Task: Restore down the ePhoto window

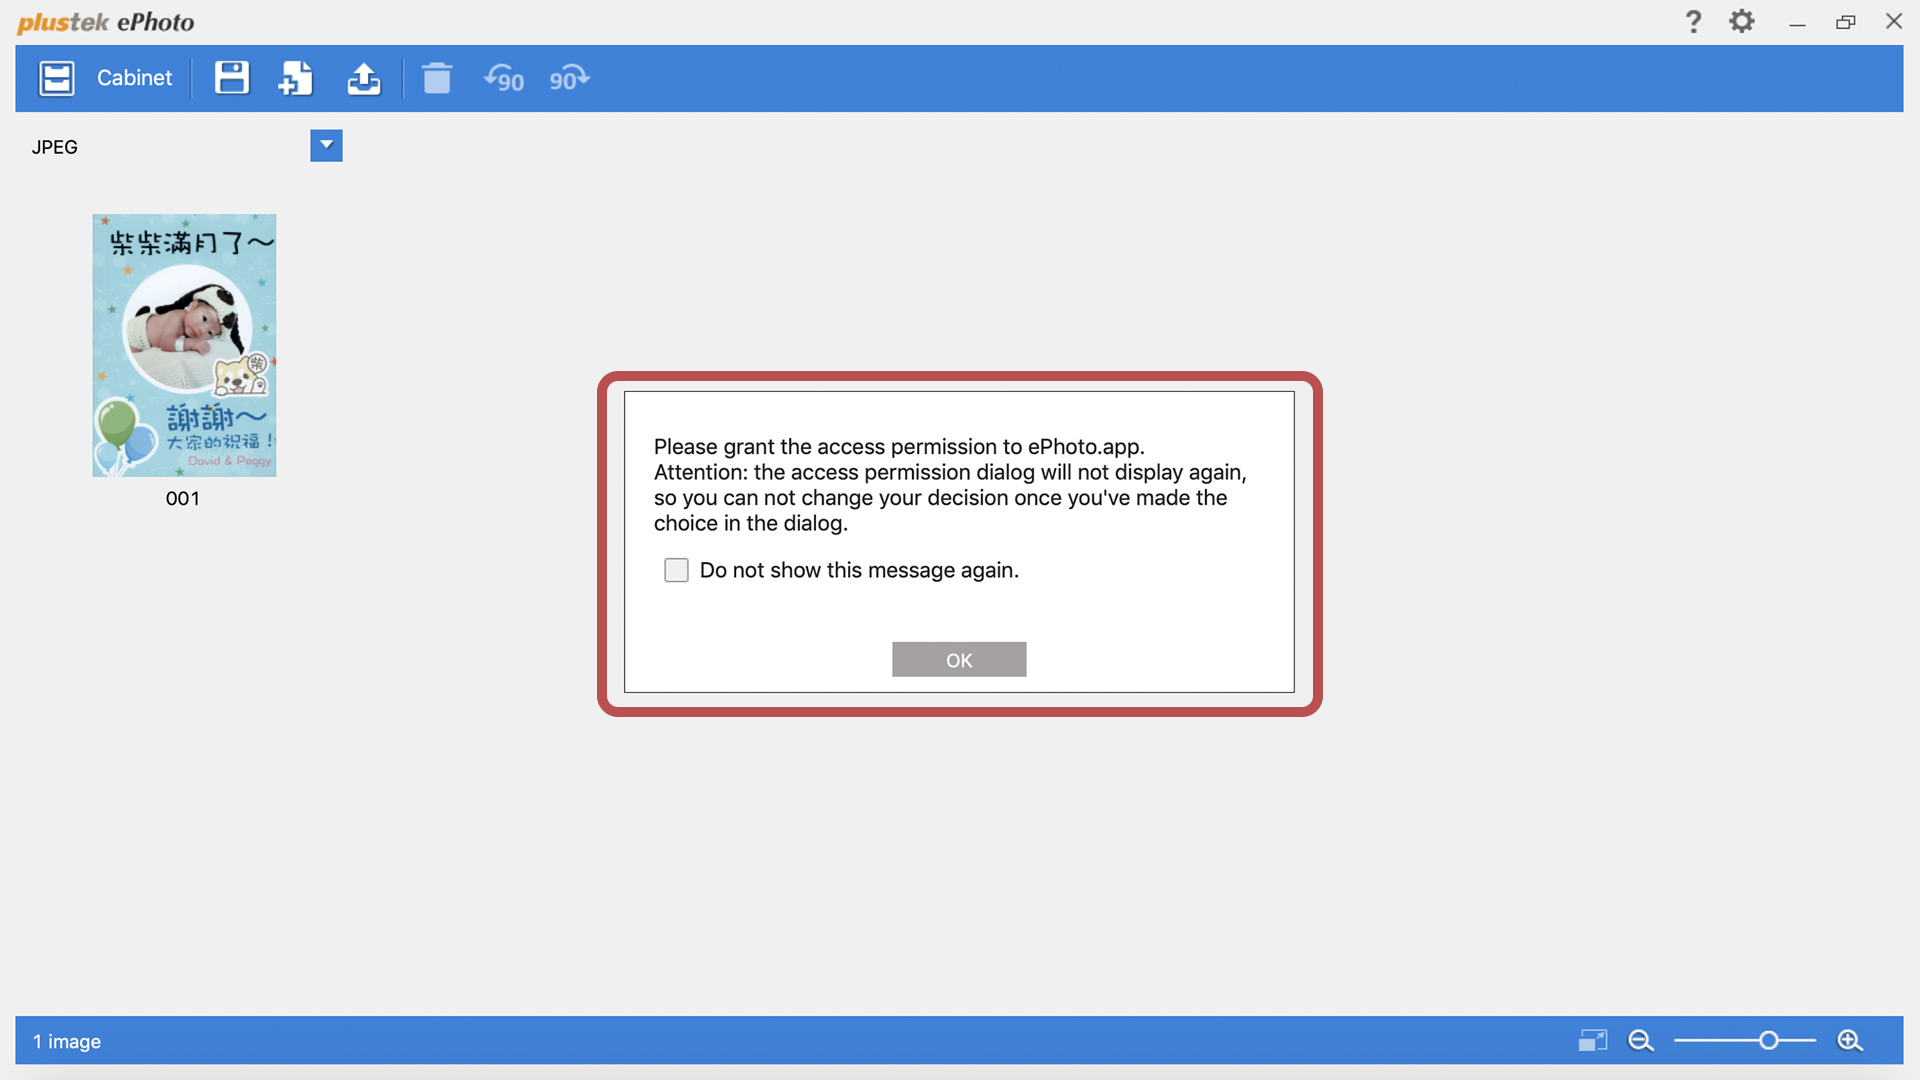Action: point(1845,22)
